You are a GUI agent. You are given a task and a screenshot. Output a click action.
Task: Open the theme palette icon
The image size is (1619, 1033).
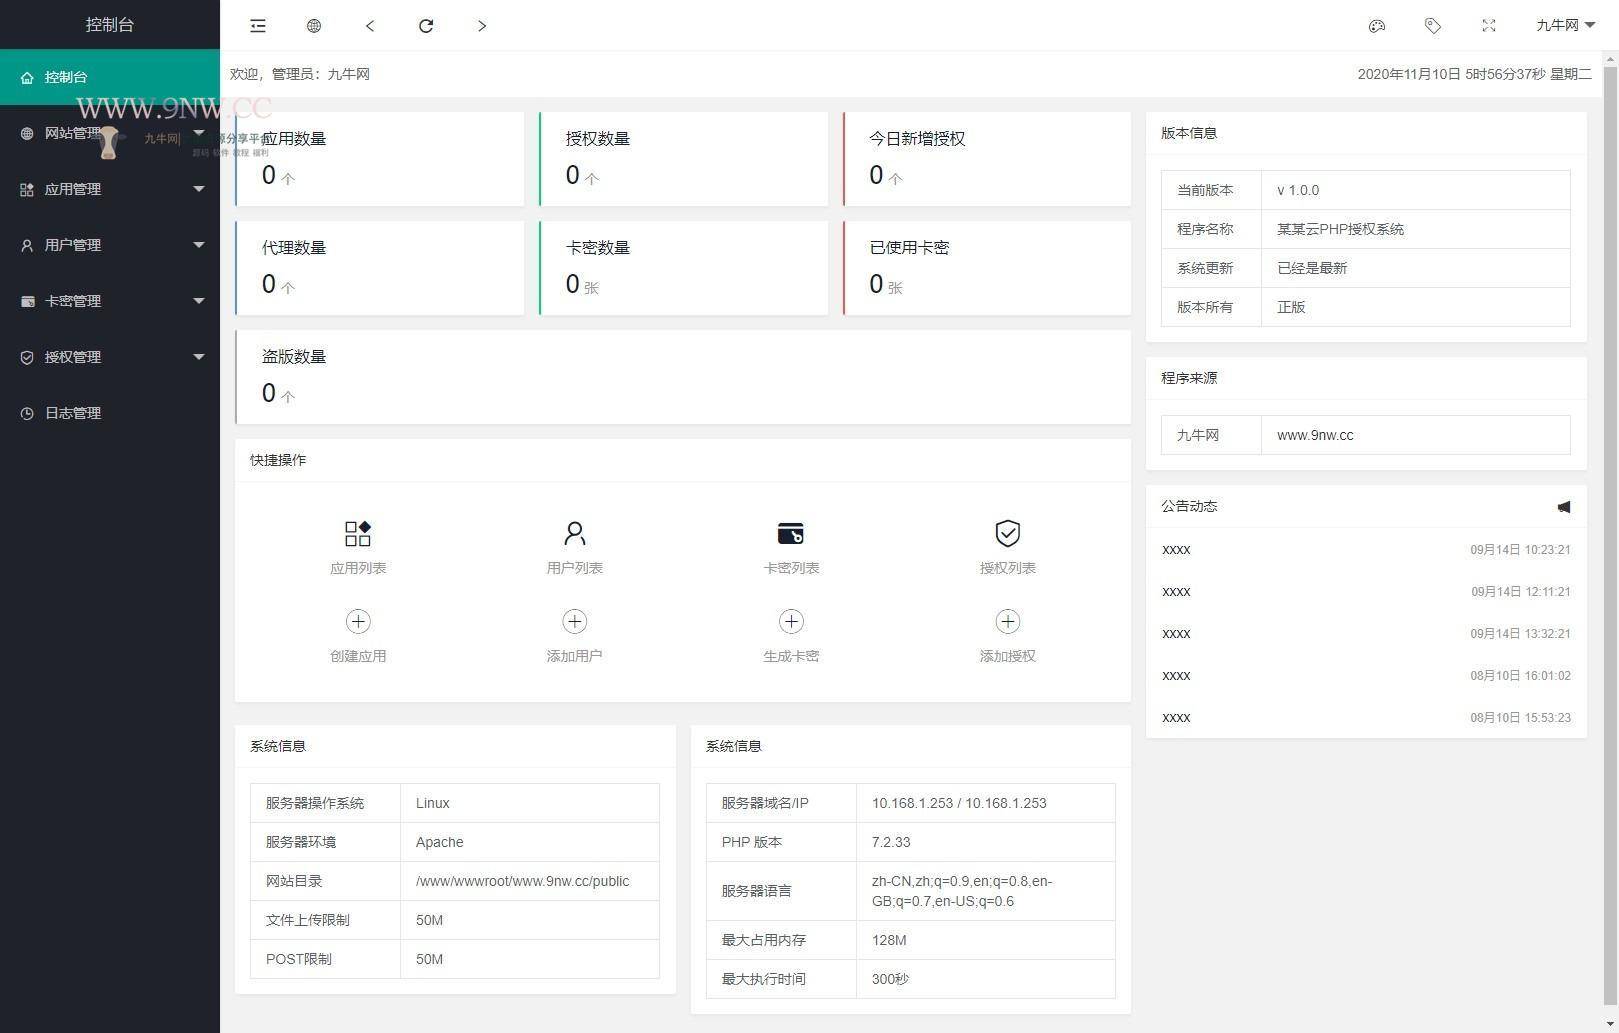[x=1377, y=26]
